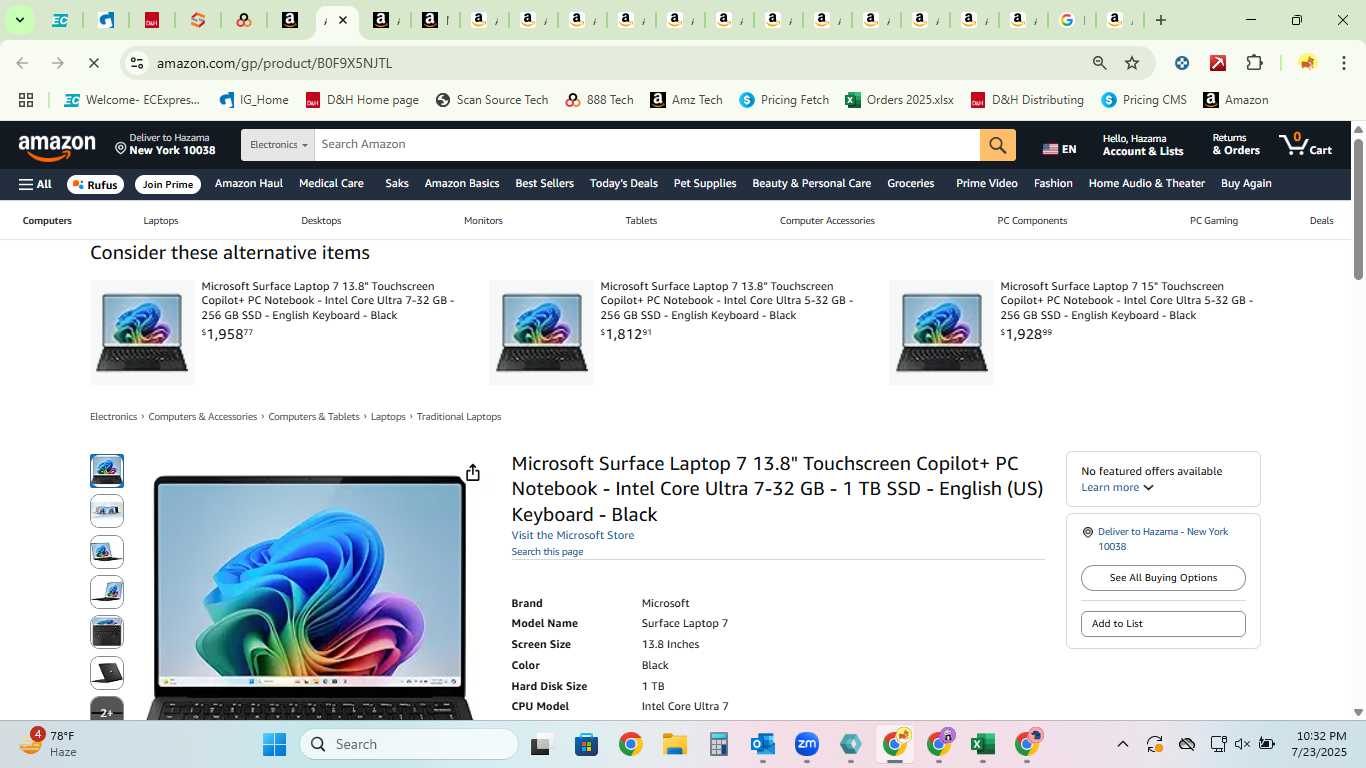
Task: Open Zoom from the taskbar
Action: [x=807, y=744]
